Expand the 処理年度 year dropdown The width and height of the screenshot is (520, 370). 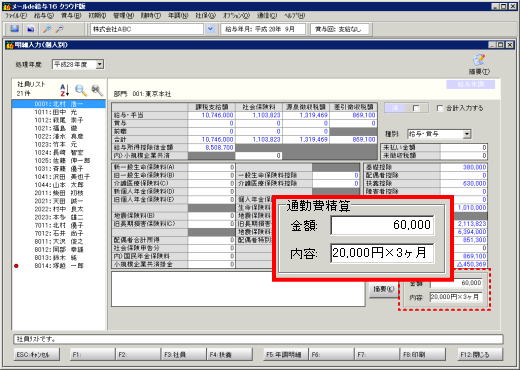100,64
